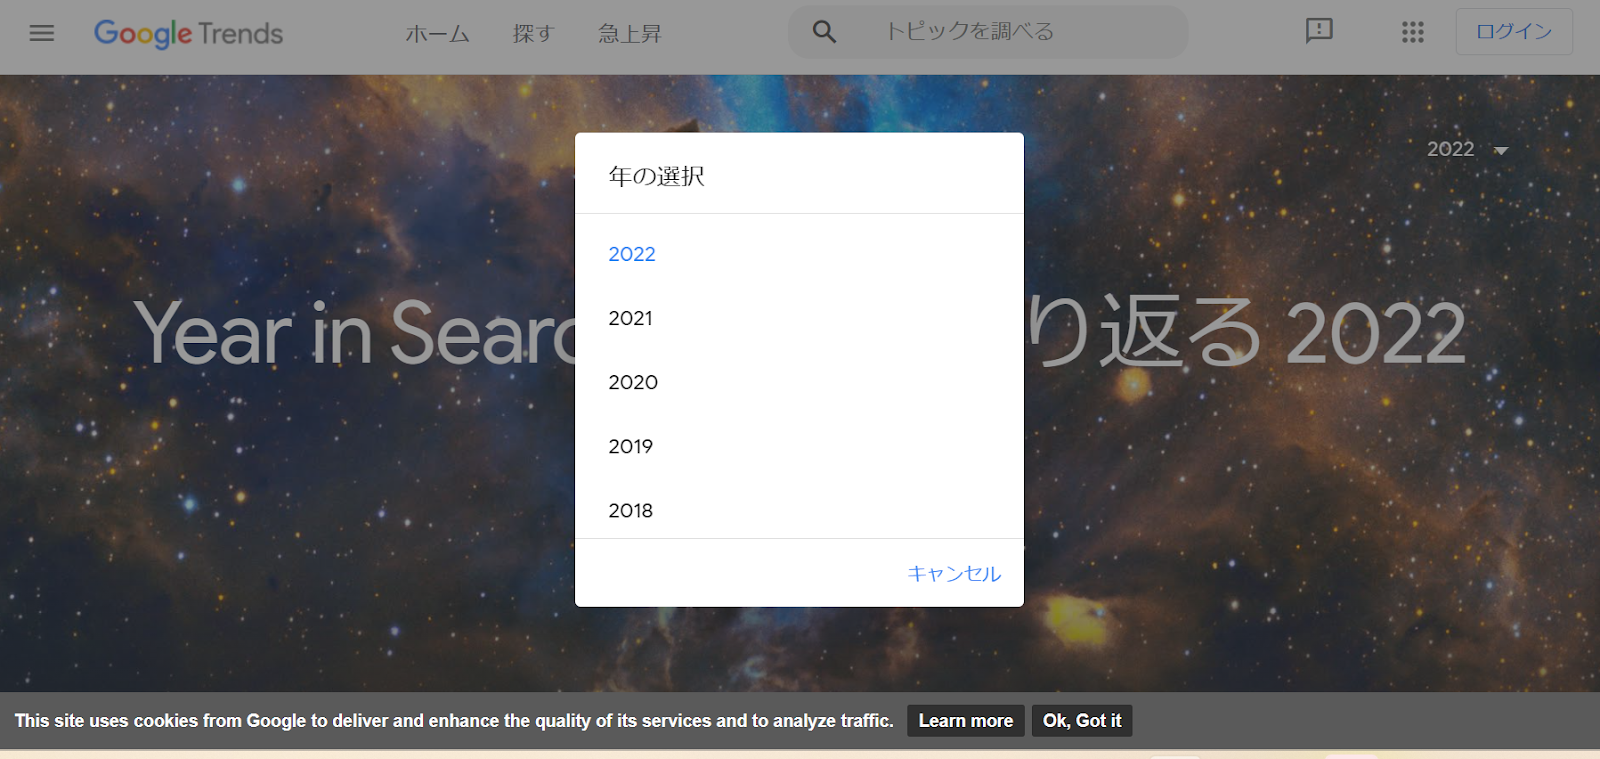The width and height of the screenshot is (1600, 759).
Task: Open the hamburger main menu
Action: [x=42, y=33]
